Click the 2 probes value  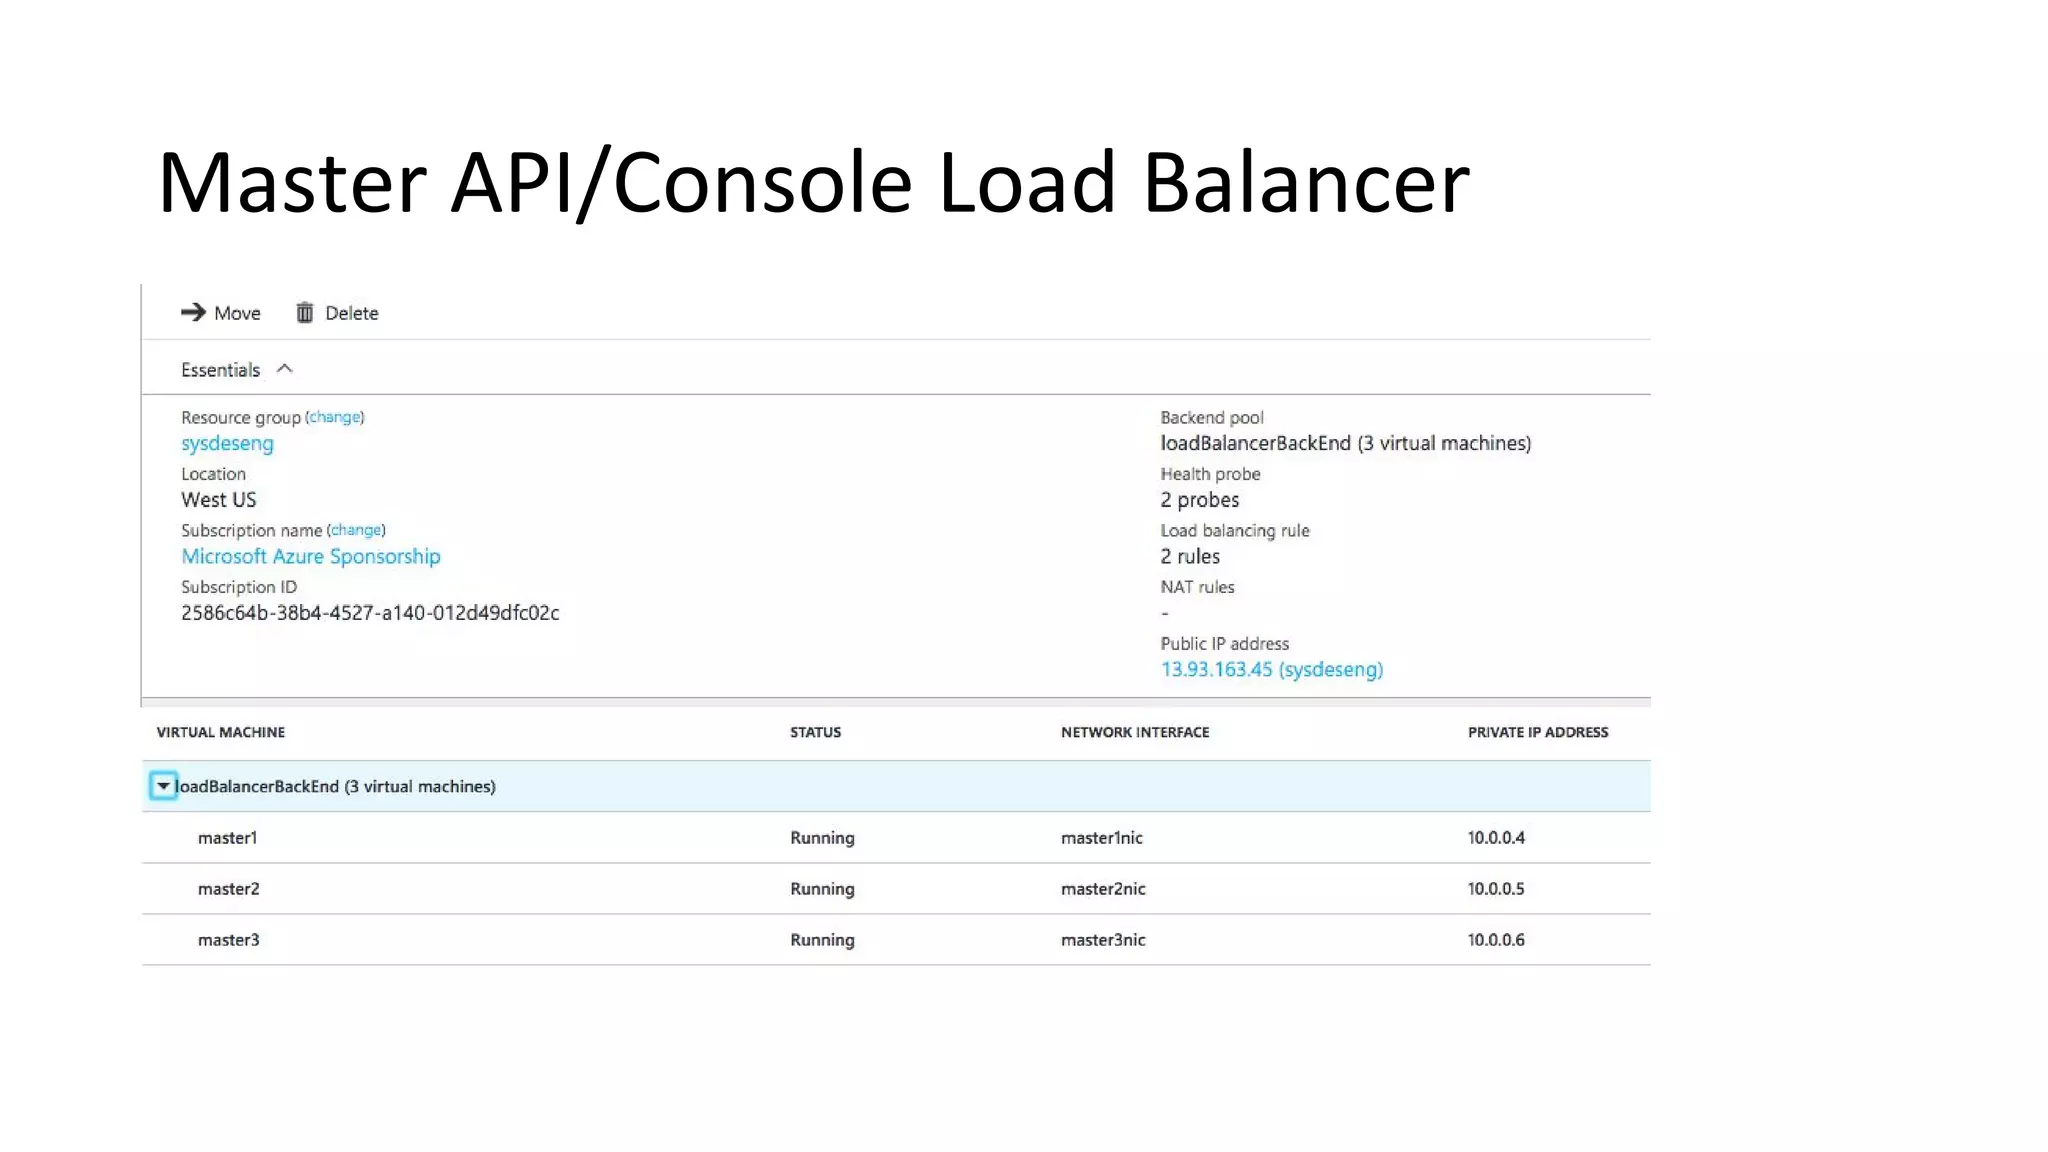click(1200, 500)
